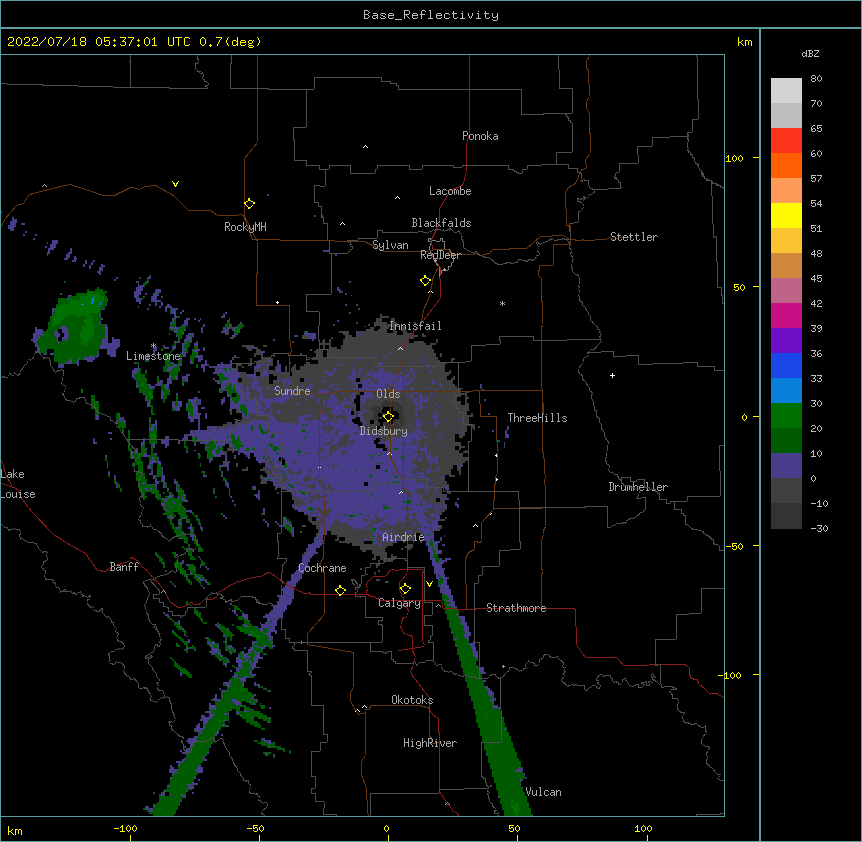The height and width of the screenshot is (842, 862).
Task: Click the -100 tick on the horizontal axis
Action: pyautogui.click(x=125, y=828)
